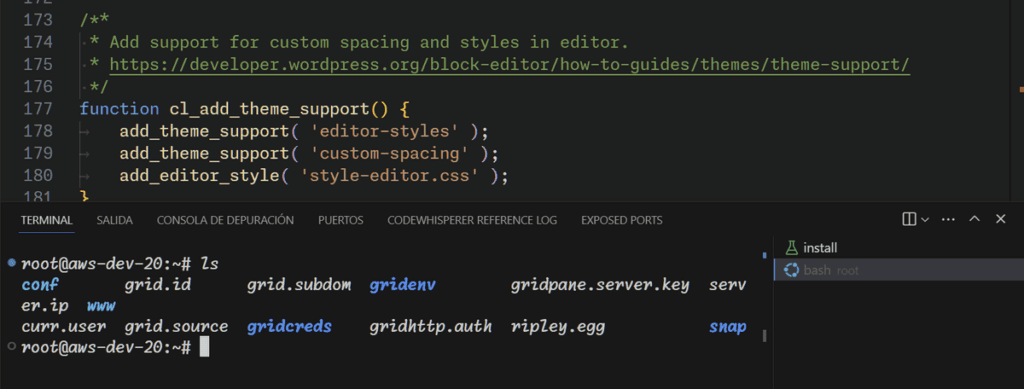Open the CODEWHISPERER REFERENCE LOG tab
The height and width of the screenshot is (389, 1024).
tap(472, 221)
